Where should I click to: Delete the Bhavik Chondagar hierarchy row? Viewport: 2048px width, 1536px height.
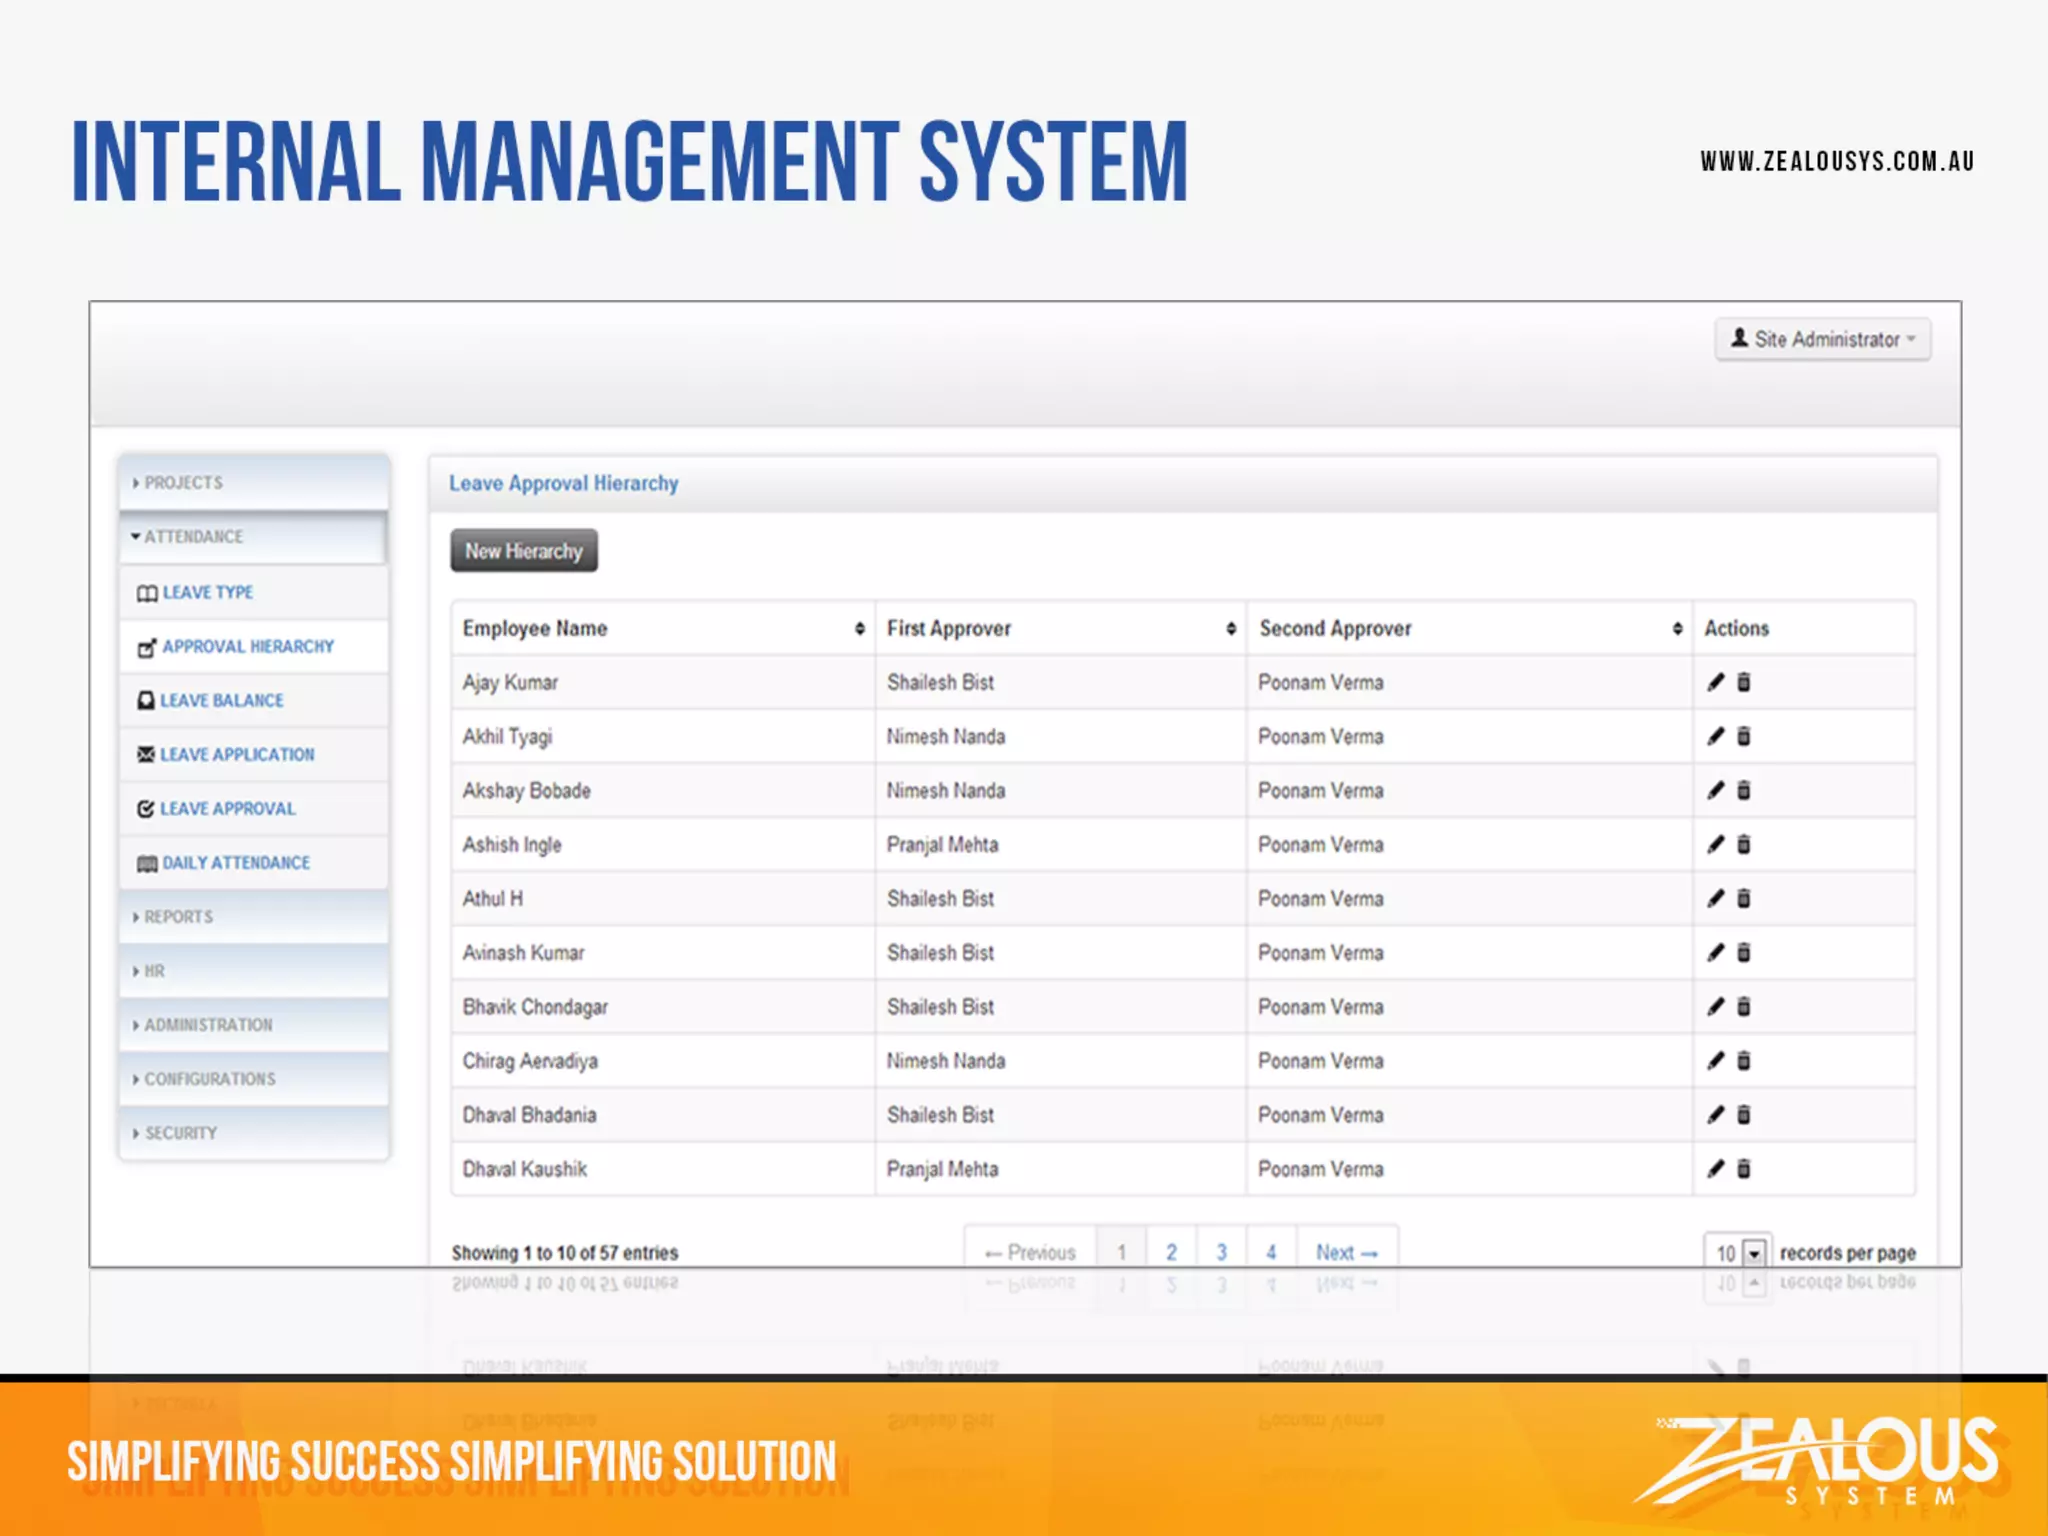(1744, 1006)
